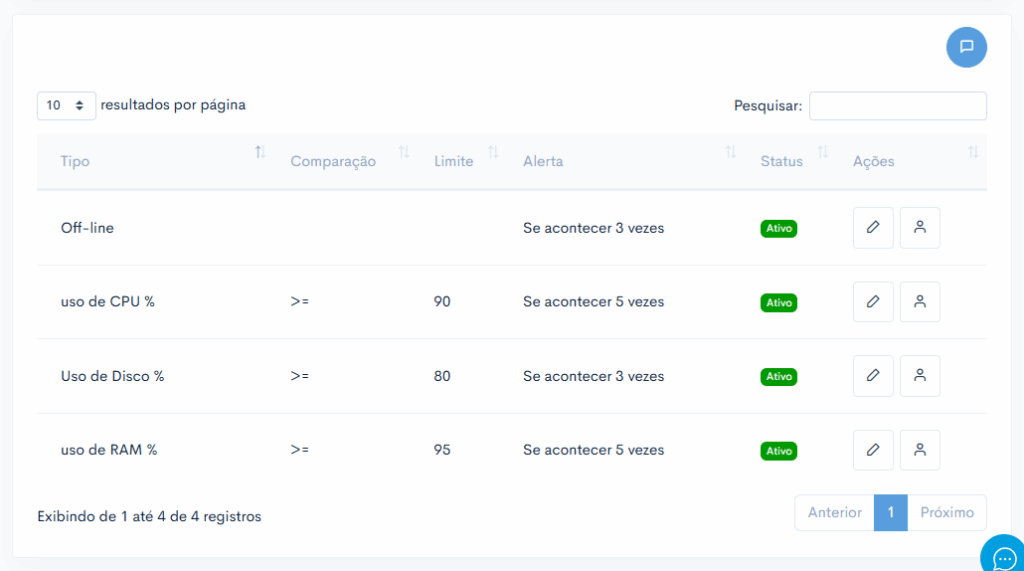
Task: Select page 1 in pagination
Action: point(891,513)
